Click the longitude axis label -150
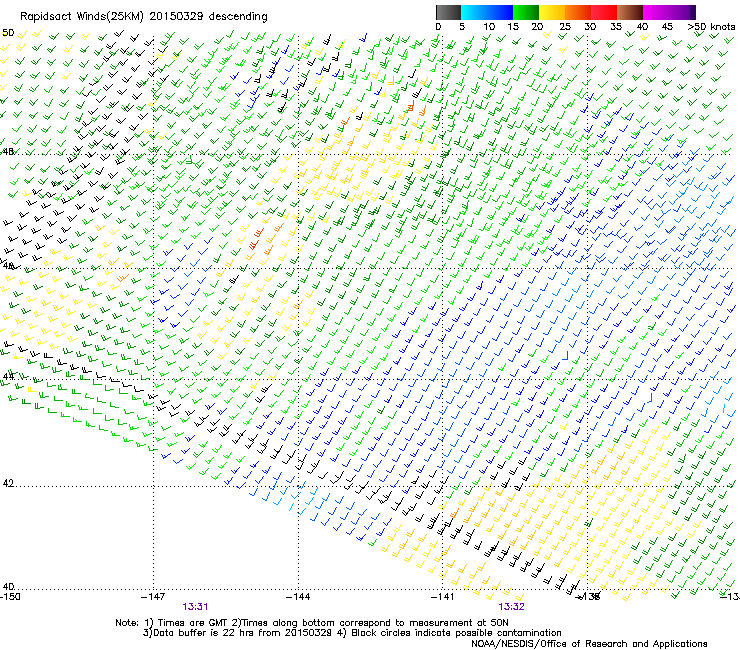 coord(10,597)
